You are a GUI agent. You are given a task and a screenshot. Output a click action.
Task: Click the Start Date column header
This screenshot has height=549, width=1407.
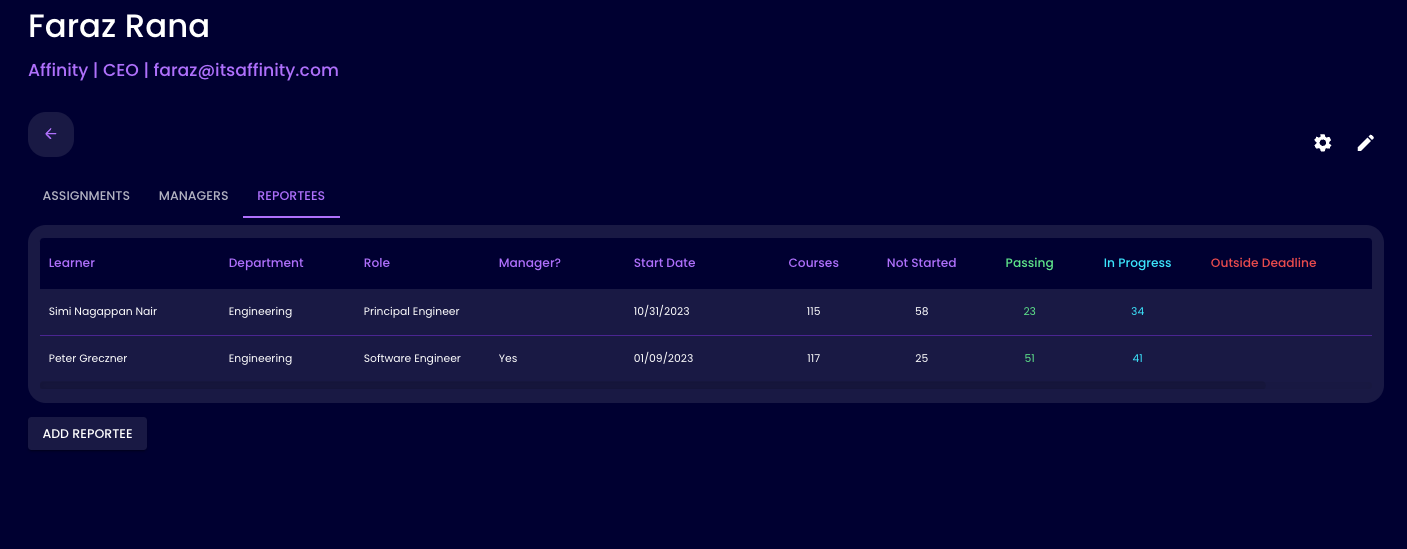tap(664, 263)
